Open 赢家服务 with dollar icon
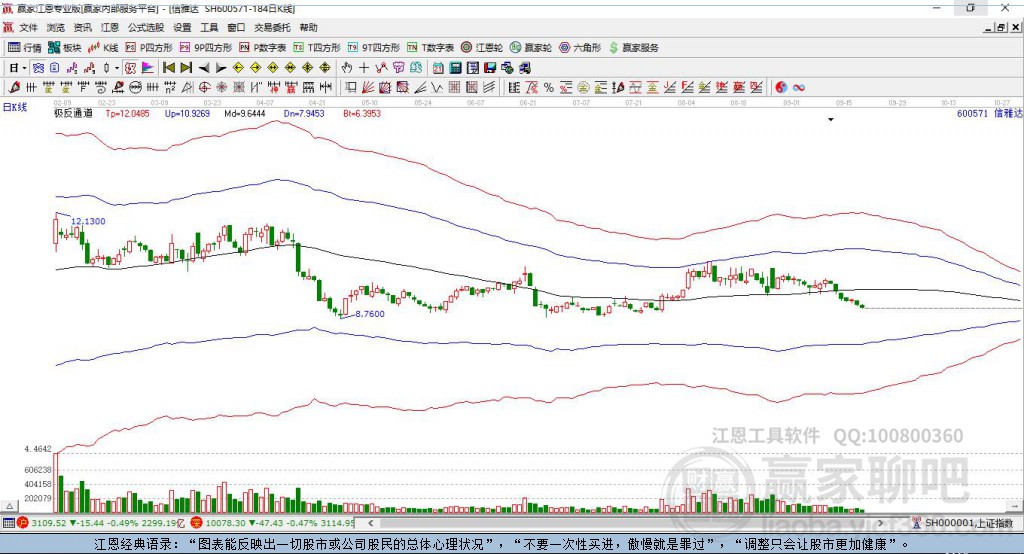The image size is (1024, 554). [633, 48]
